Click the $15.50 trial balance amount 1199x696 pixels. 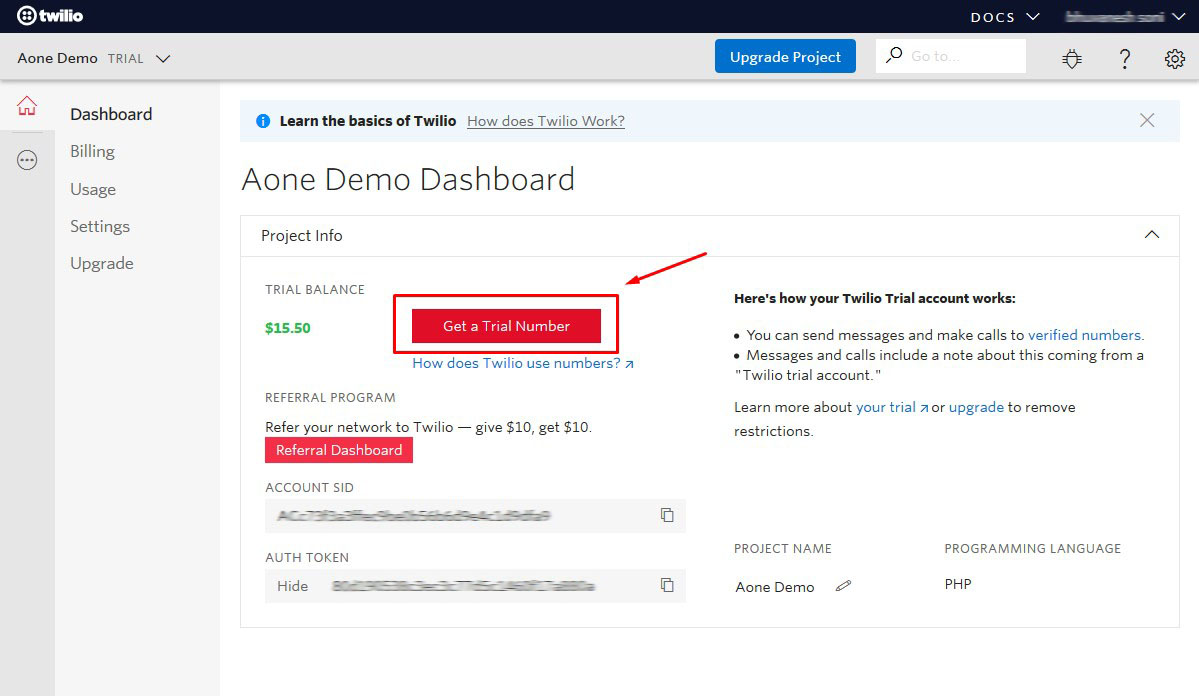(288, 328)
